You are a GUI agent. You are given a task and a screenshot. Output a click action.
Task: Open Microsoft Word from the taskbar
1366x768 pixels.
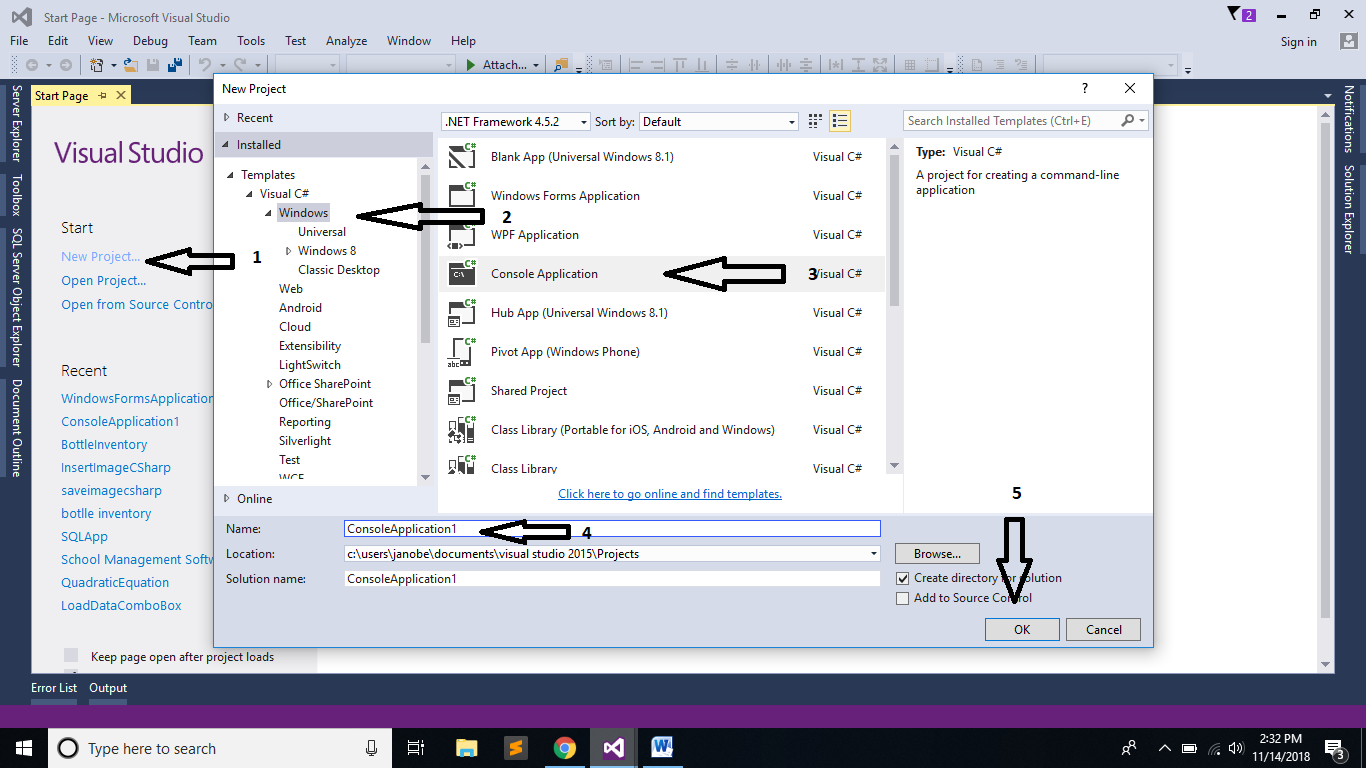pos(662,748)
